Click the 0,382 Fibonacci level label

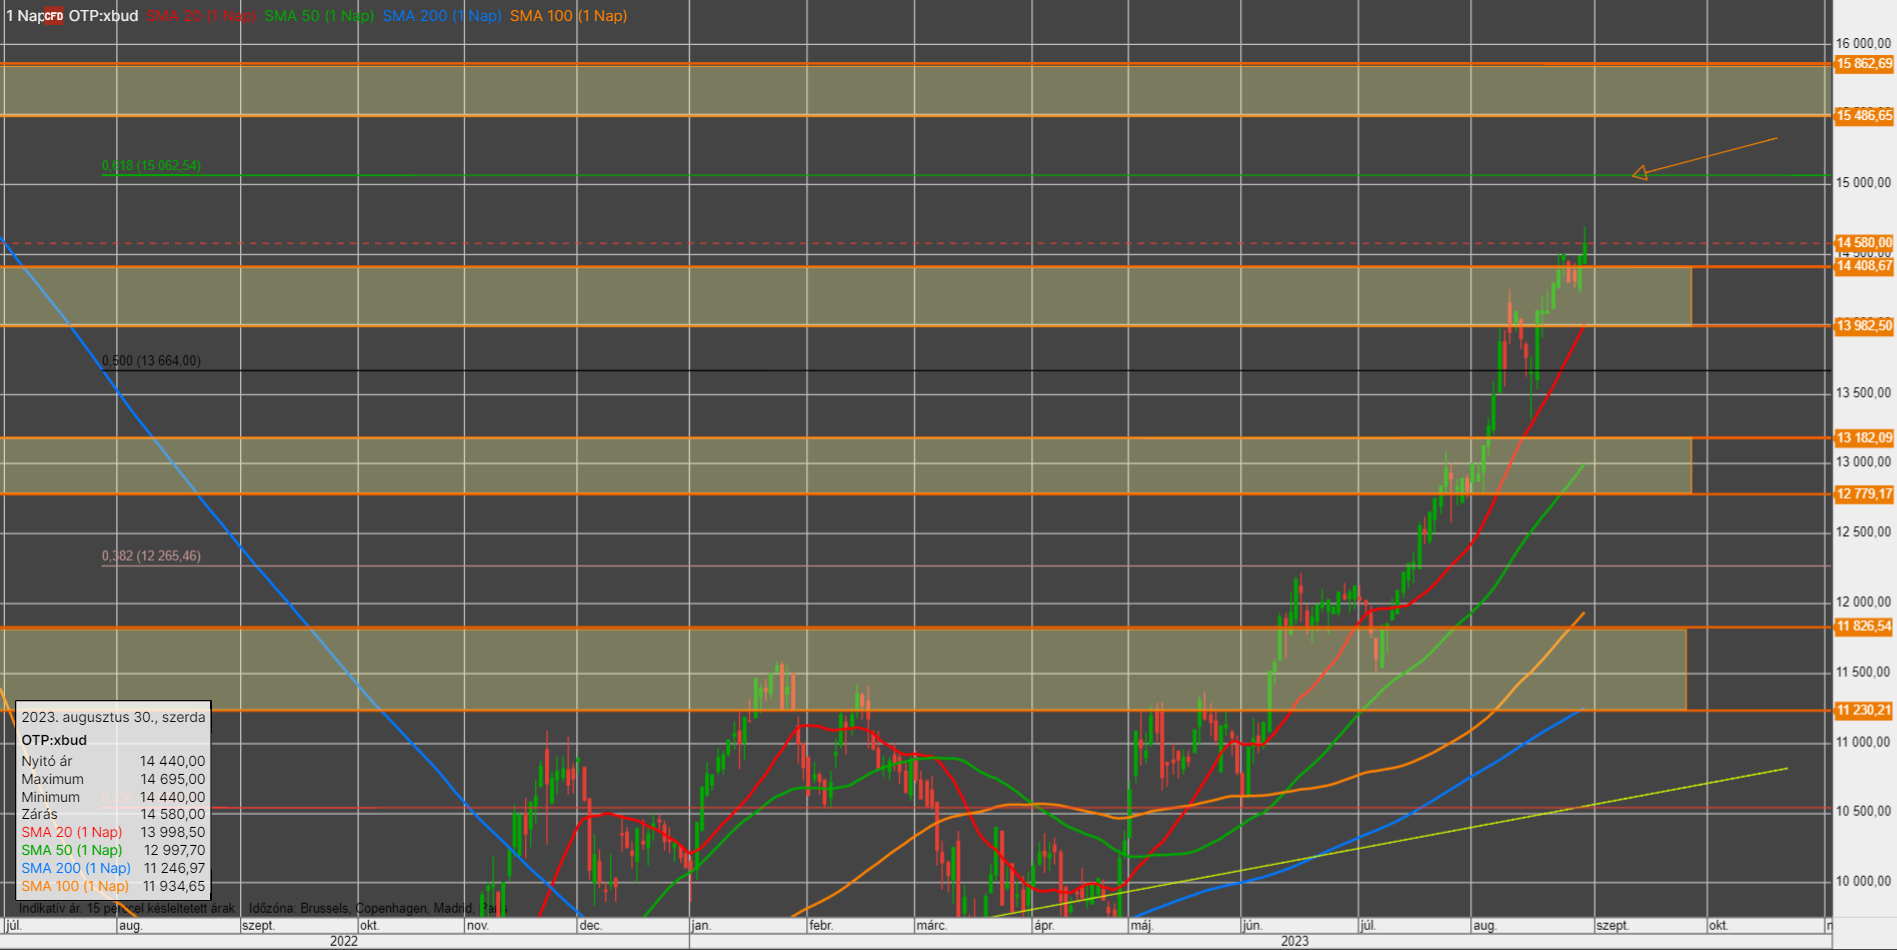pyautogui.click(x=151, y=556)
